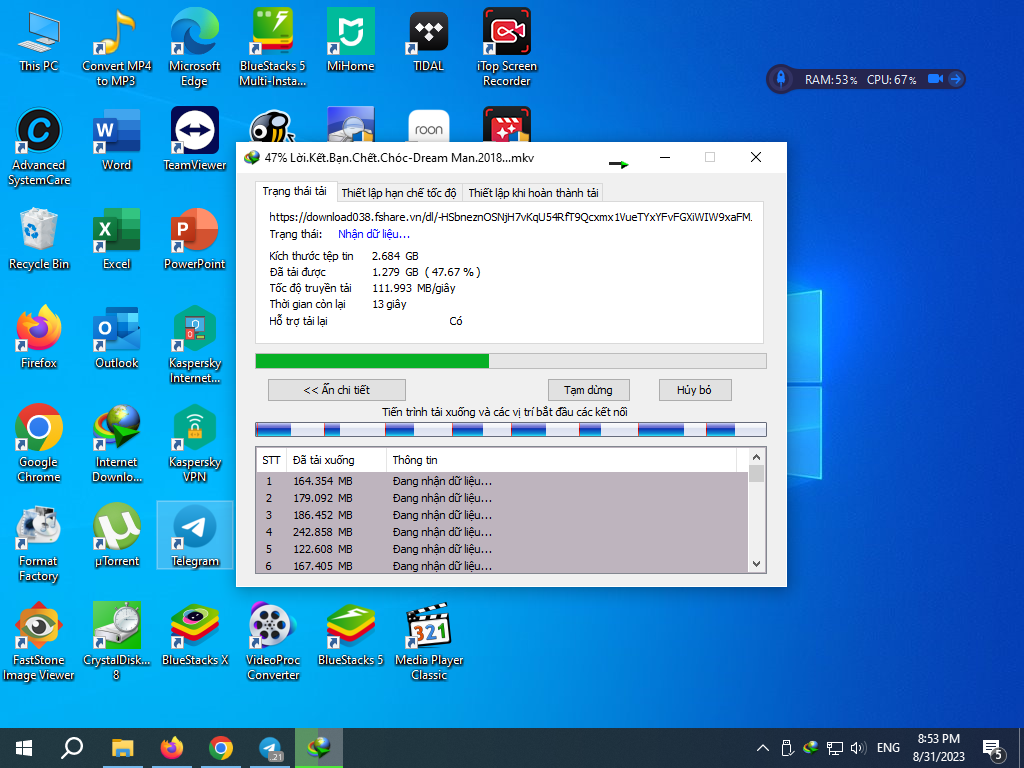Open taskbar Search magnifier
The width and height of the screenshot is (1024, 768).
(72, 748)
